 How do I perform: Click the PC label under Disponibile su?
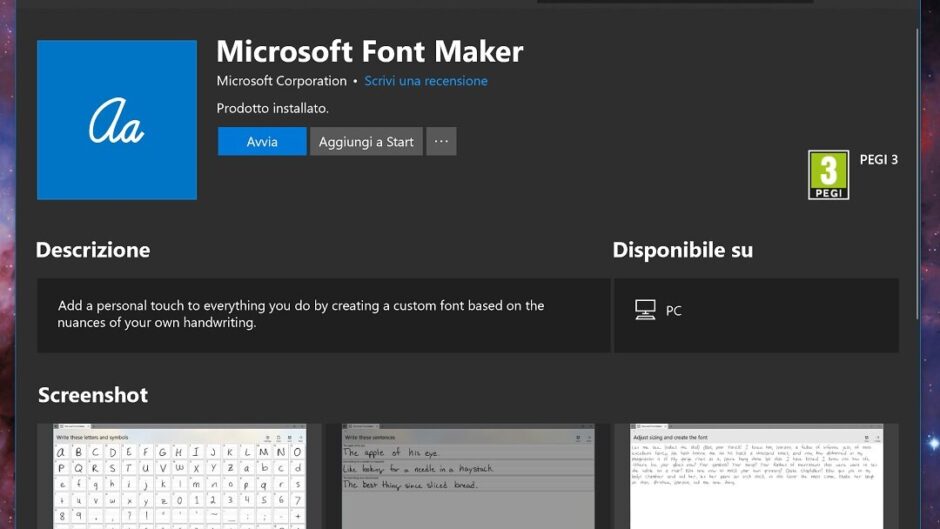coord(674,311)
